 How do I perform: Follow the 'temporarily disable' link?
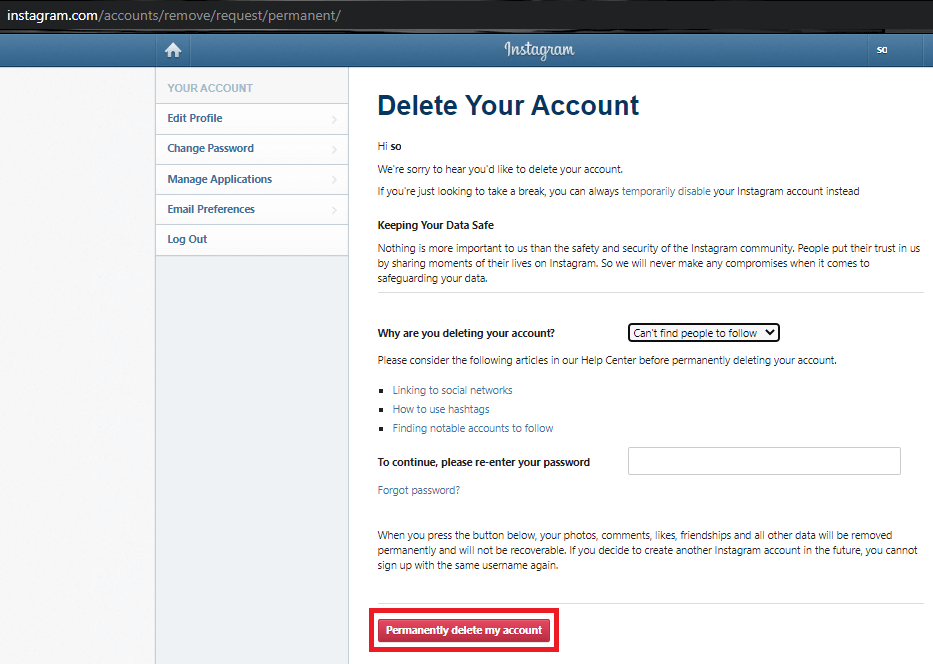click(666, 191)
